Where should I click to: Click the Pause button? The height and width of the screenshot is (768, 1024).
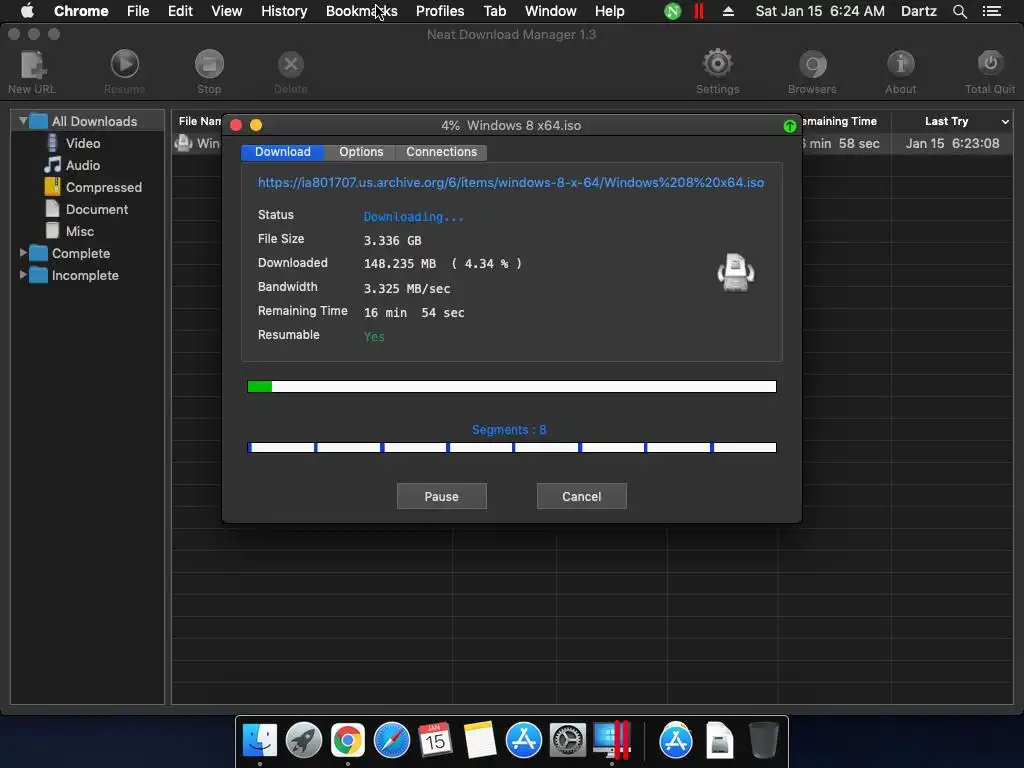(441, 496)
